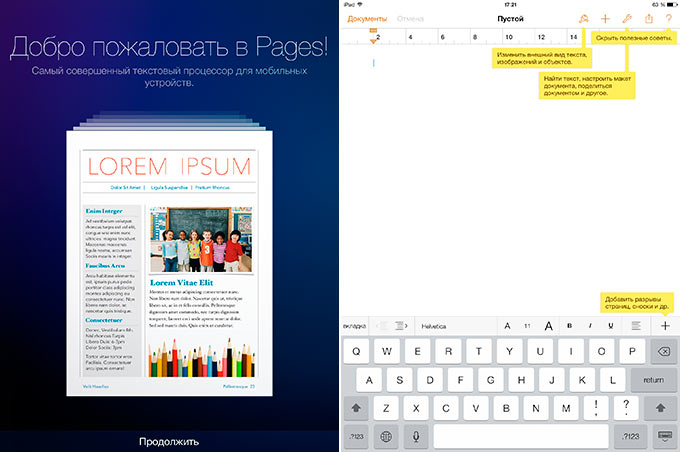This screenshot has width=680, height=452.
Task: Tap the Lorem Vitae Elit heading in template
Action: coord(181,283)
